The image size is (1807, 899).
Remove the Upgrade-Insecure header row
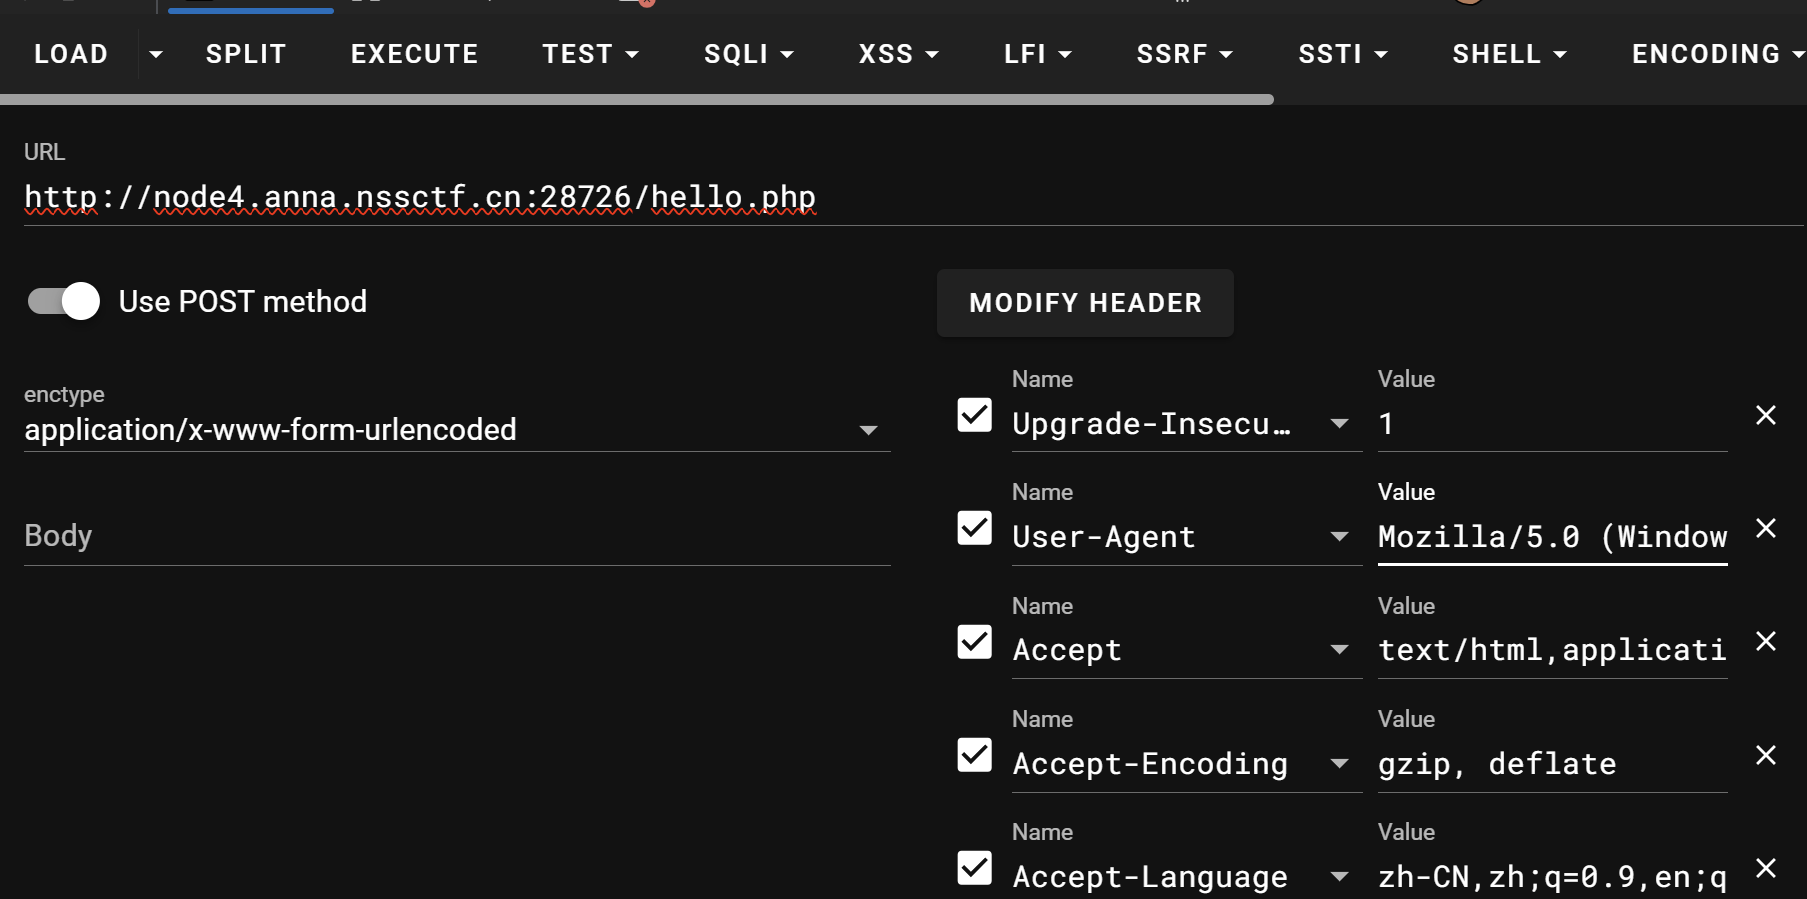(x=1765, y=415)
